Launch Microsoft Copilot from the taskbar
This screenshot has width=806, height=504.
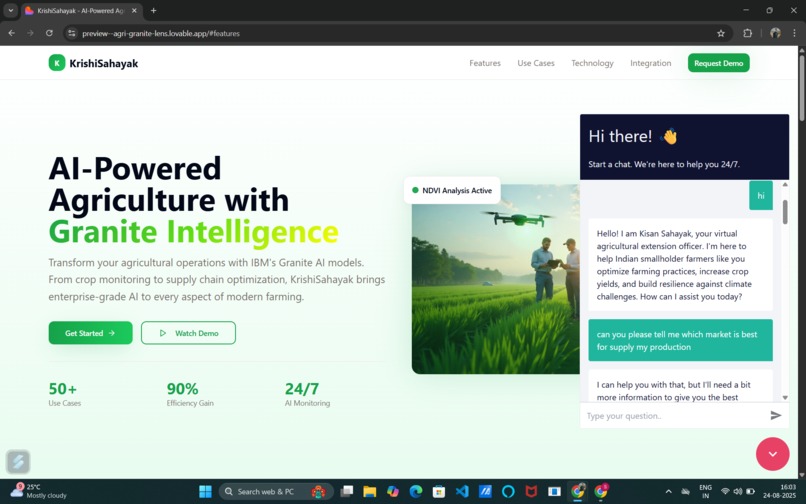point(393,491)
